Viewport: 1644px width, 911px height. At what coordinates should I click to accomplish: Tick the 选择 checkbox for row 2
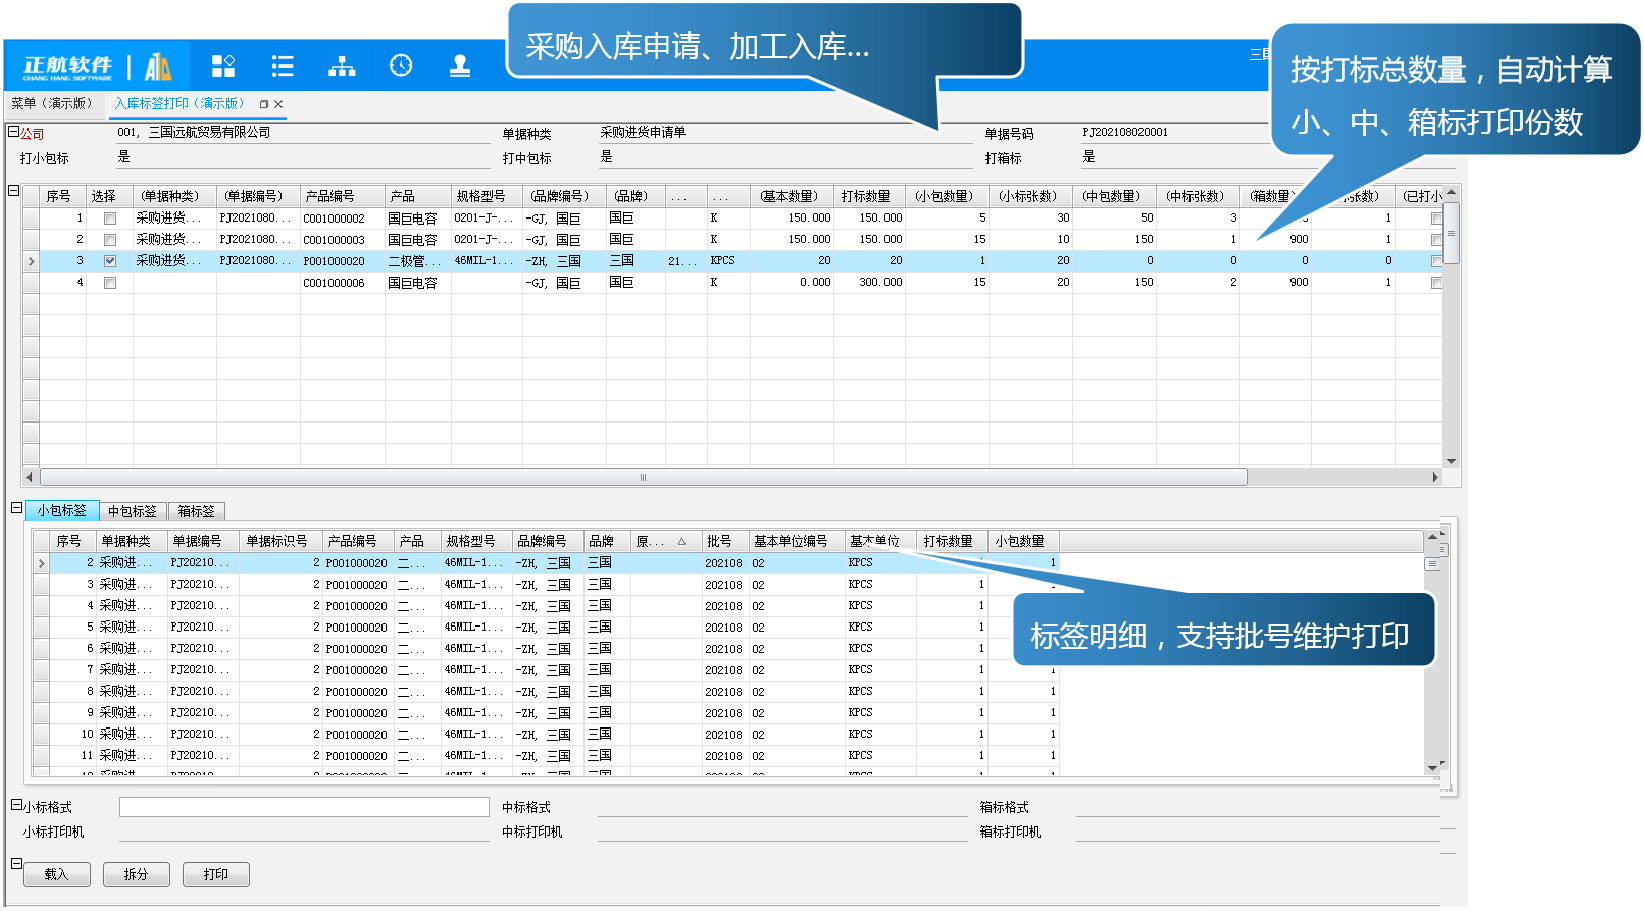110,240
